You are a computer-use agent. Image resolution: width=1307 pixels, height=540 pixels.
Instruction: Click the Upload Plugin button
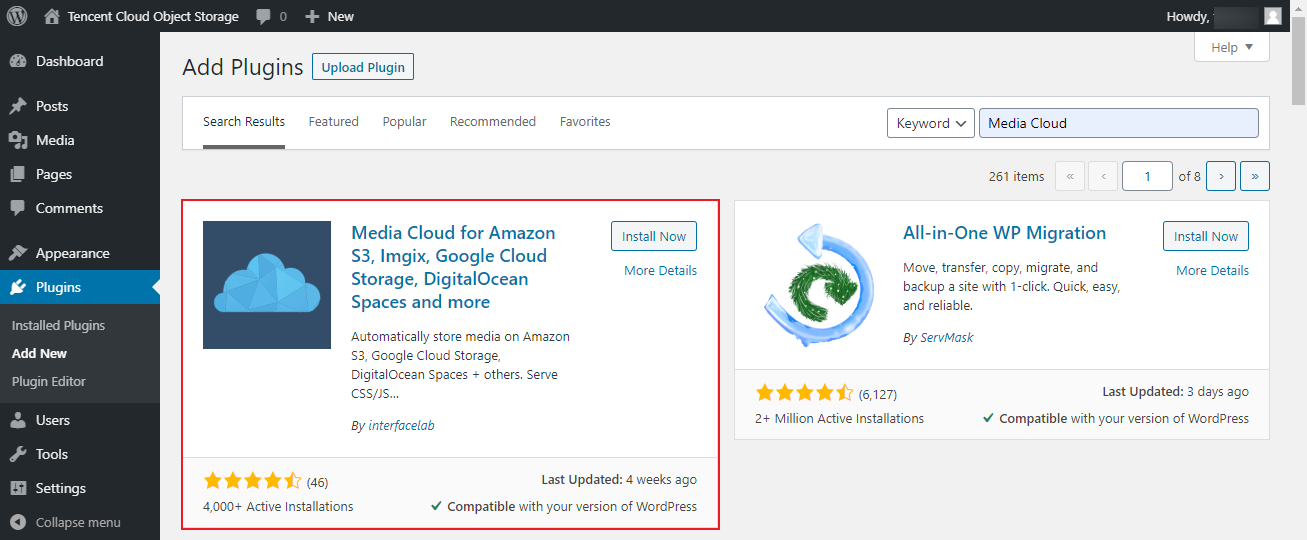click(363, 67)
